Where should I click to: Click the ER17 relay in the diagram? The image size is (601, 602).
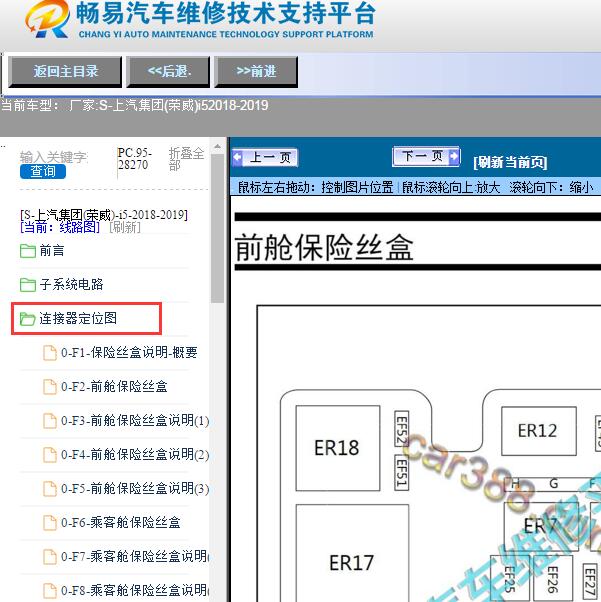352,553
